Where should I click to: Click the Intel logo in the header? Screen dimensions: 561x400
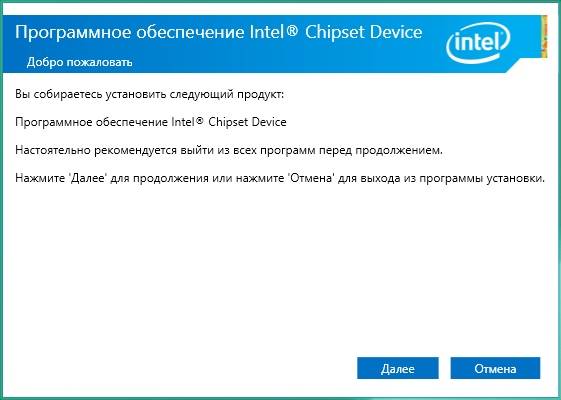(478, 43)
